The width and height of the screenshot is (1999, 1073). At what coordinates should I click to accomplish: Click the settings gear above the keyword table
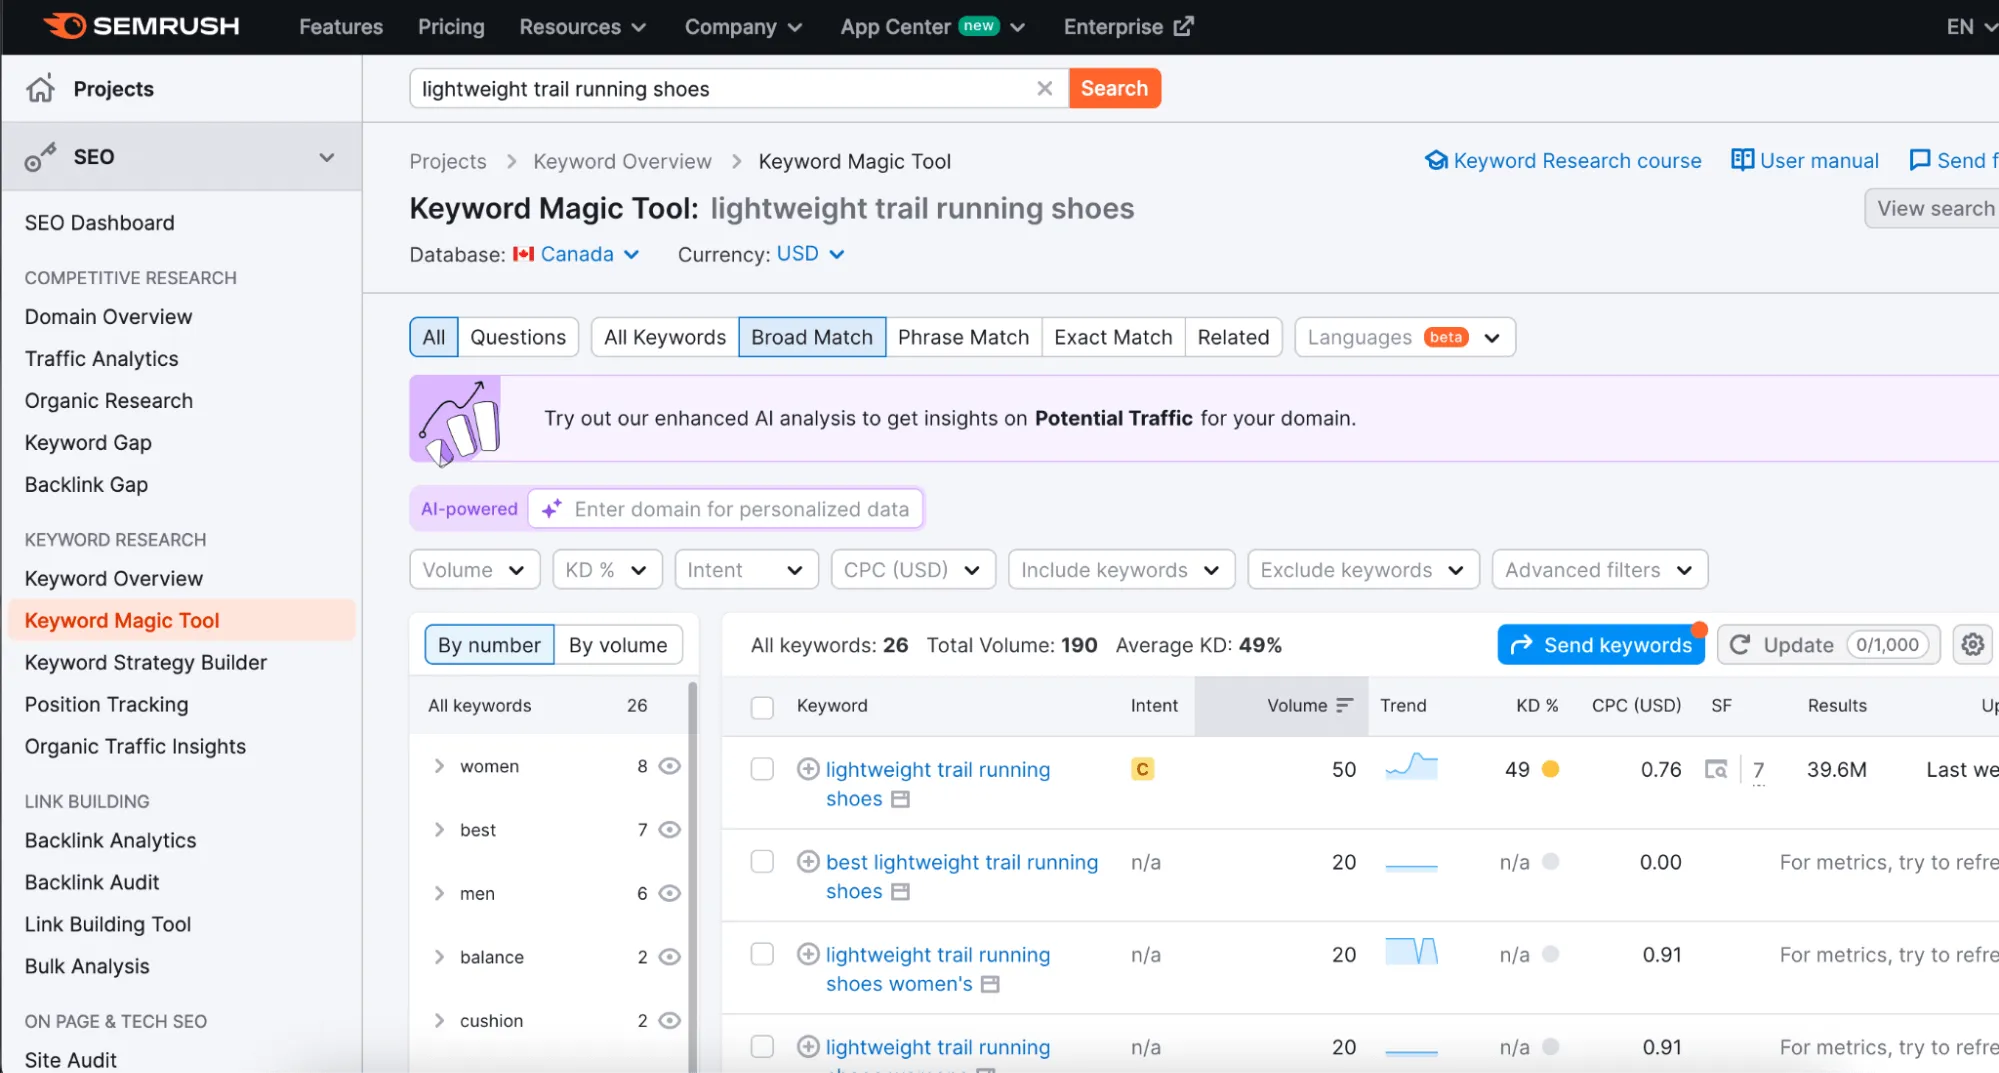point(1972,644)
